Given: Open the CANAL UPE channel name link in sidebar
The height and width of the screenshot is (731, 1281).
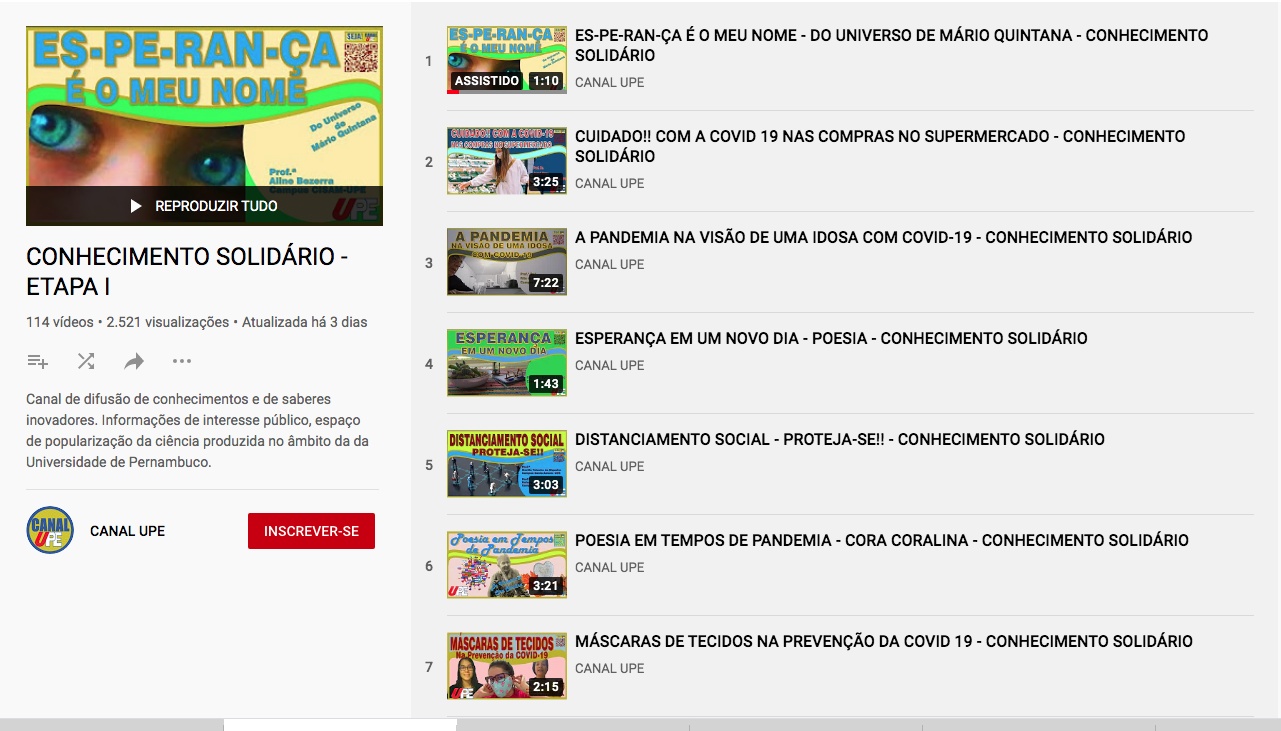Looking at the screenshot, I should click(127, 531).
